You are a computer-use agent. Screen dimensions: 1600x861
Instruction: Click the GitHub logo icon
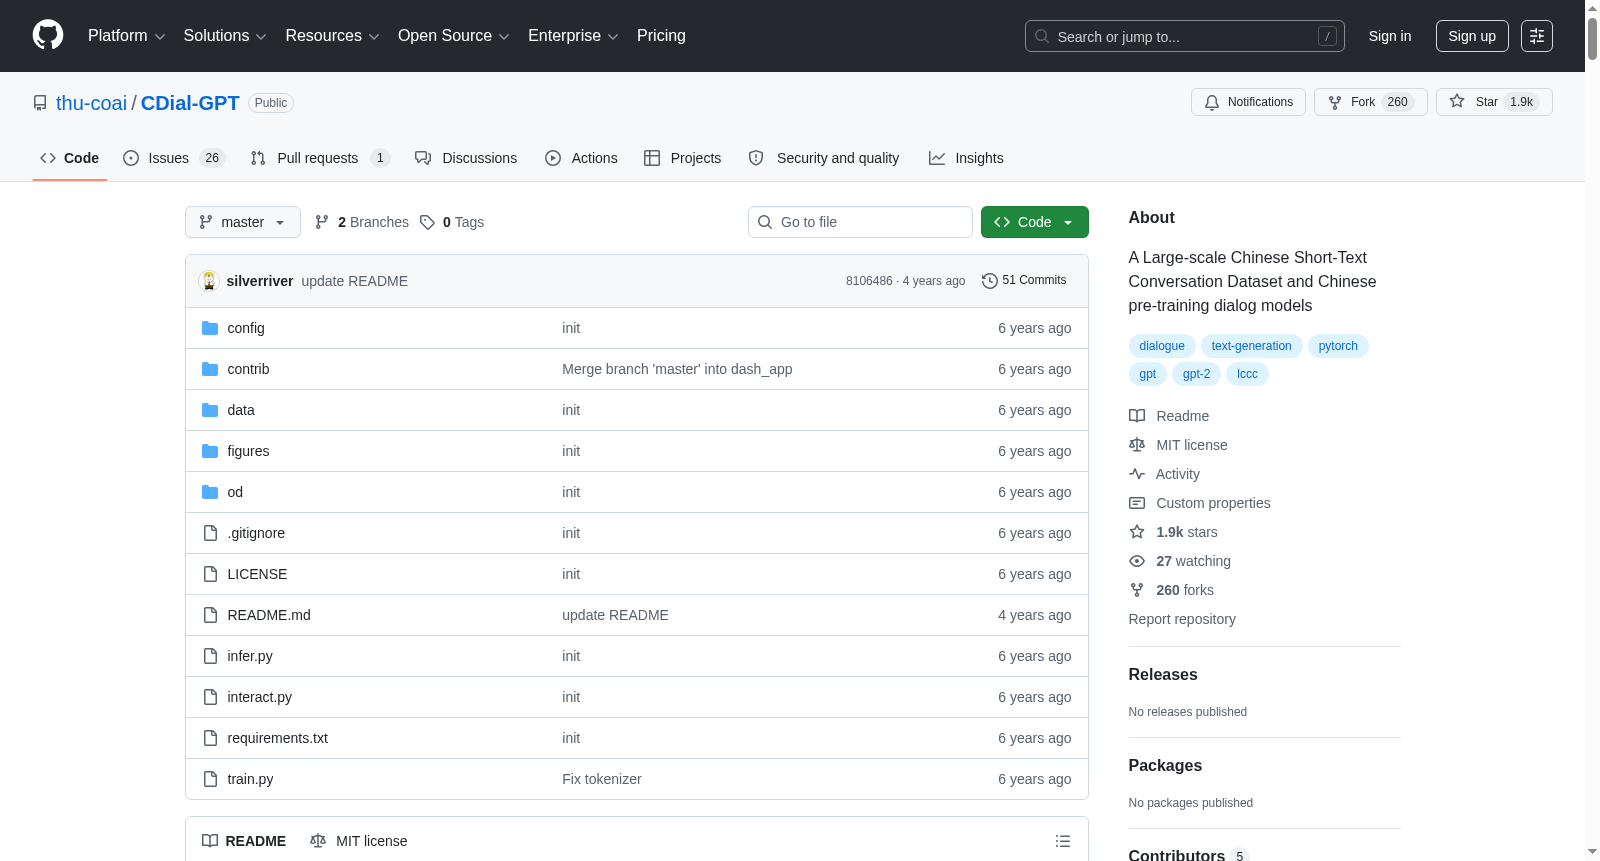(x=48, y=35)
